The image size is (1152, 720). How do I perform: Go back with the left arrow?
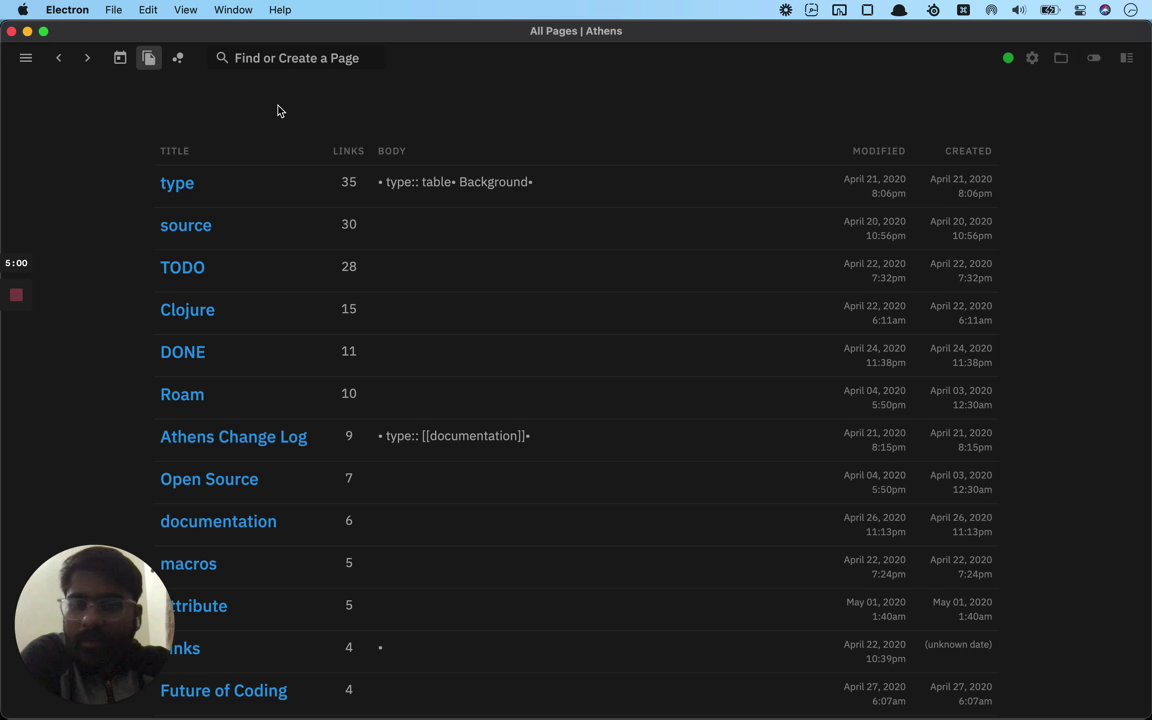tap(59, 58)
